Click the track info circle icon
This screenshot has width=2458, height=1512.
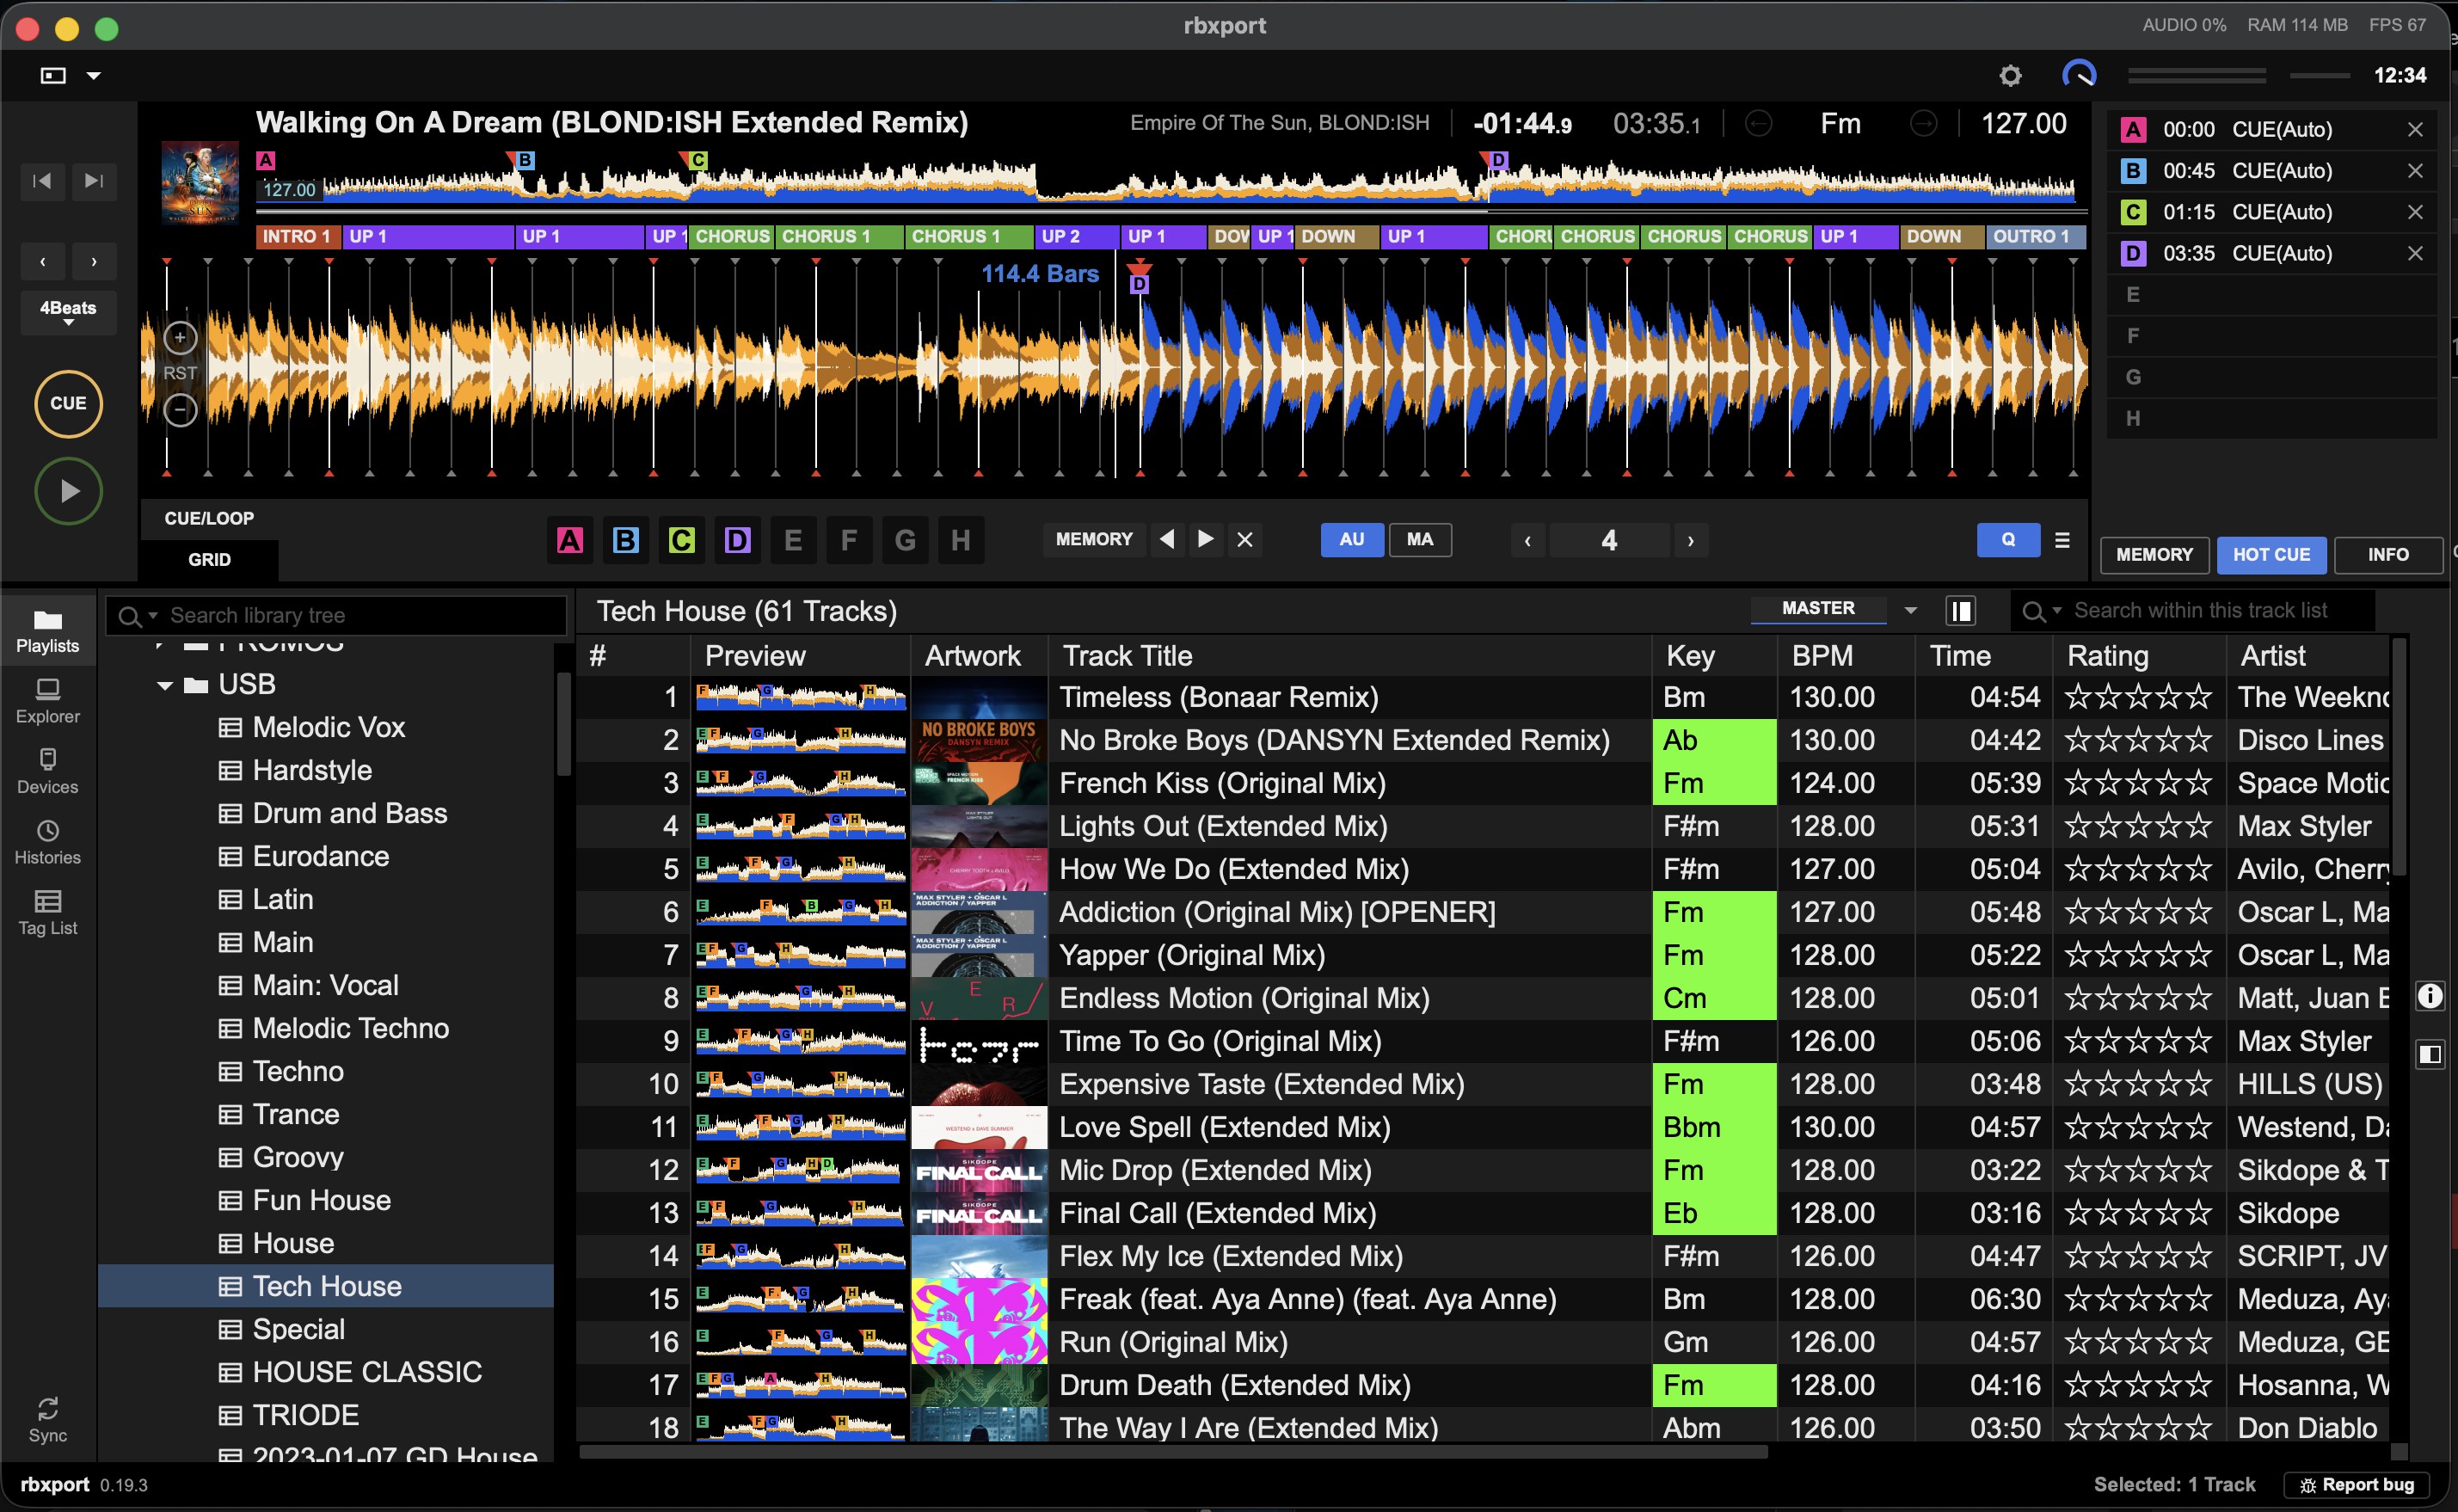[2430, 996]
